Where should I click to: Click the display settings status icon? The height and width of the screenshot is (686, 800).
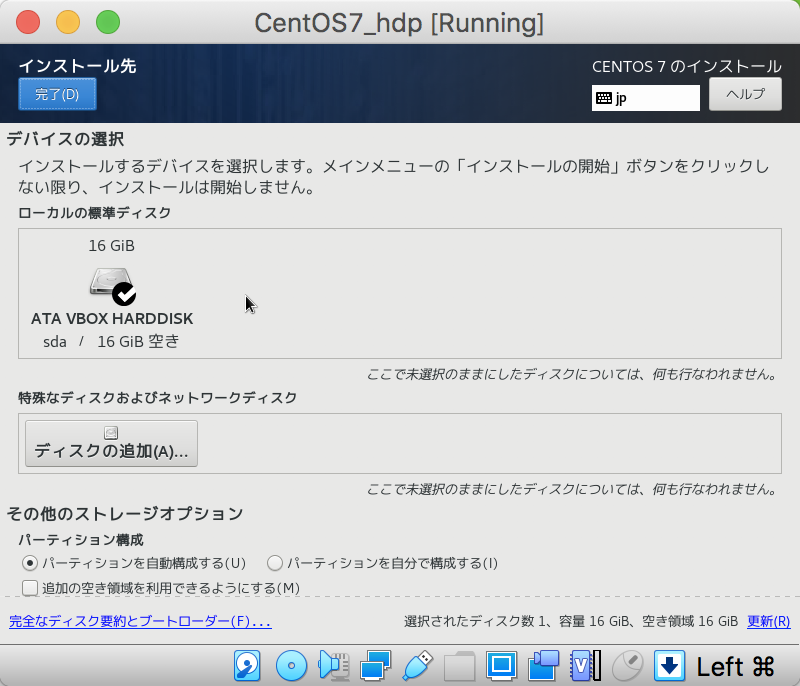[x=502, y=666]
